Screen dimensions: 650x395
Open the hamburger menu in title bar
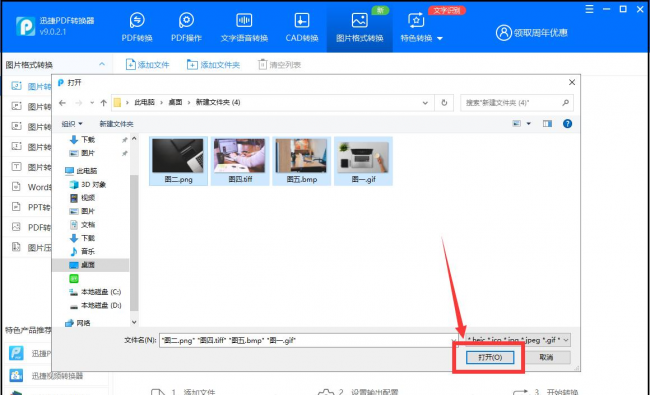coord(589,9)
